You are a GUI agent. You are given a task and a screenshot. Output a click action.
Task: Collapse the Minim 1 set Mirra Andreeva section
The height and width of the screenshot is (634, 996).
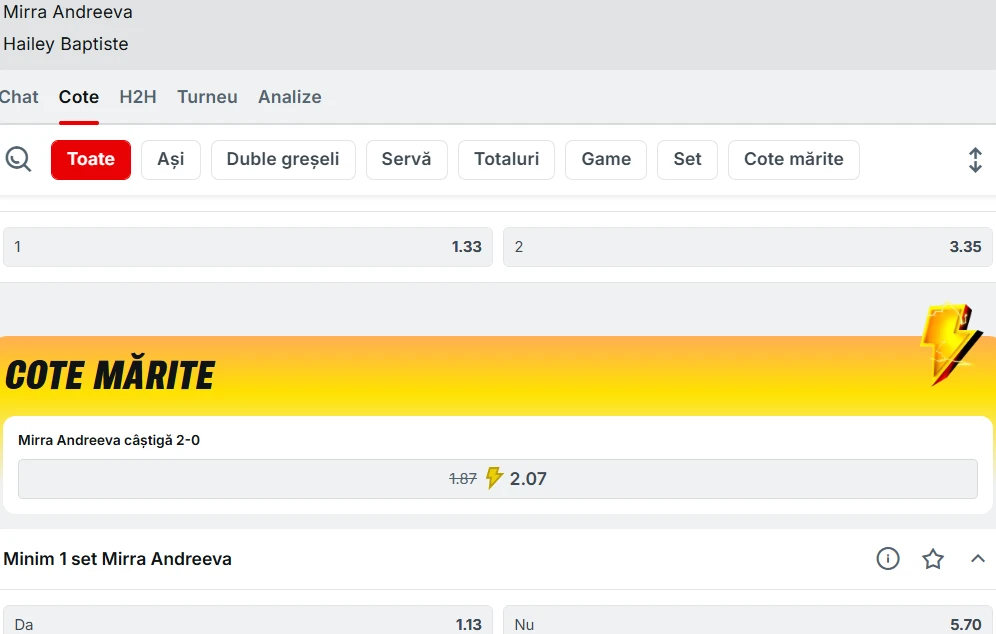(x=978, y=559)
